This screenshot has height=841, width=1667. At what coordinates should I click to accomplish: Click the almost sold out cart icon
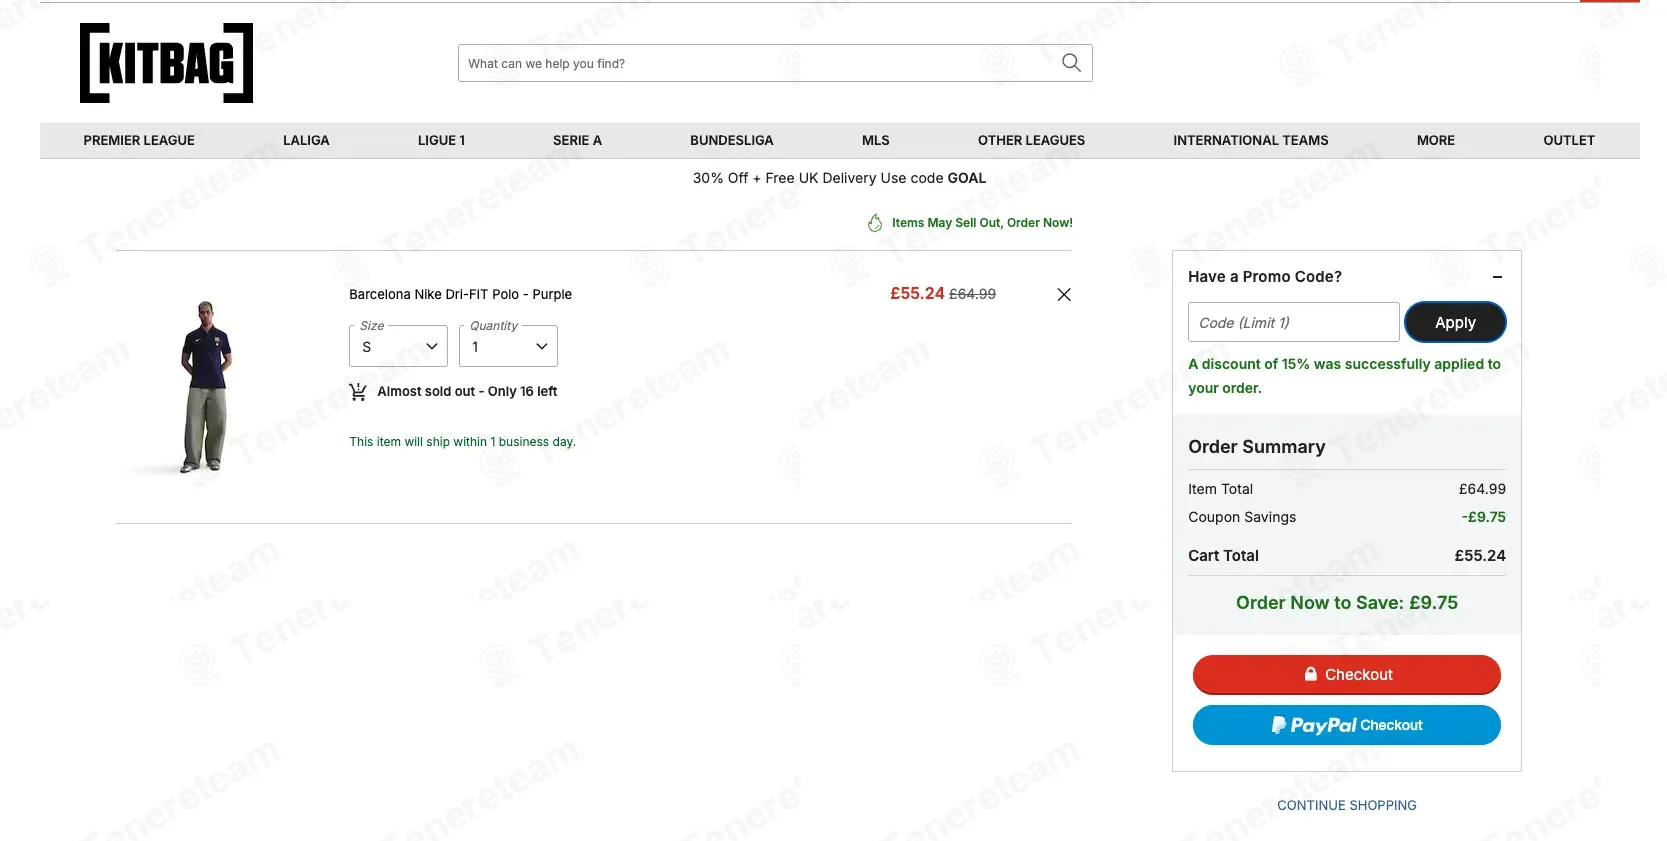[x=358, y=392]
